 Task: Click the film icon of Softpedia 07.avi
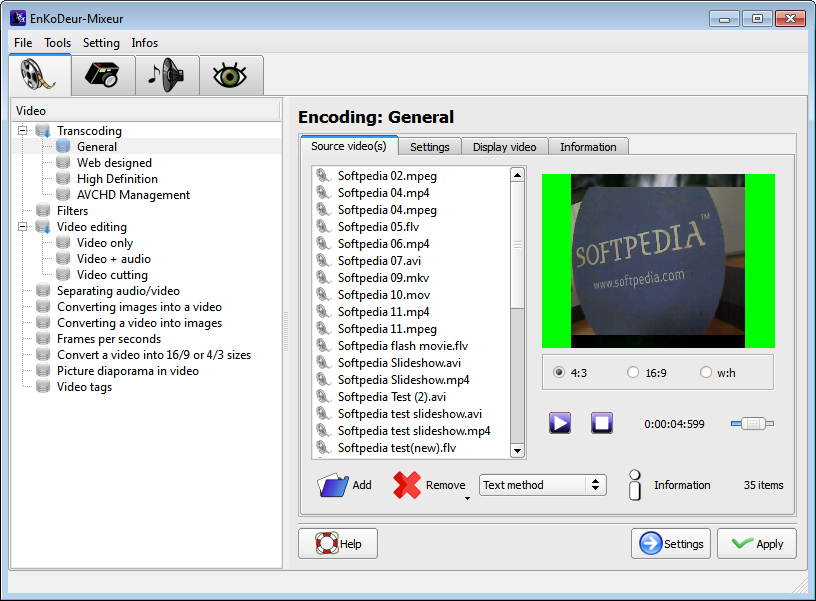324,261
